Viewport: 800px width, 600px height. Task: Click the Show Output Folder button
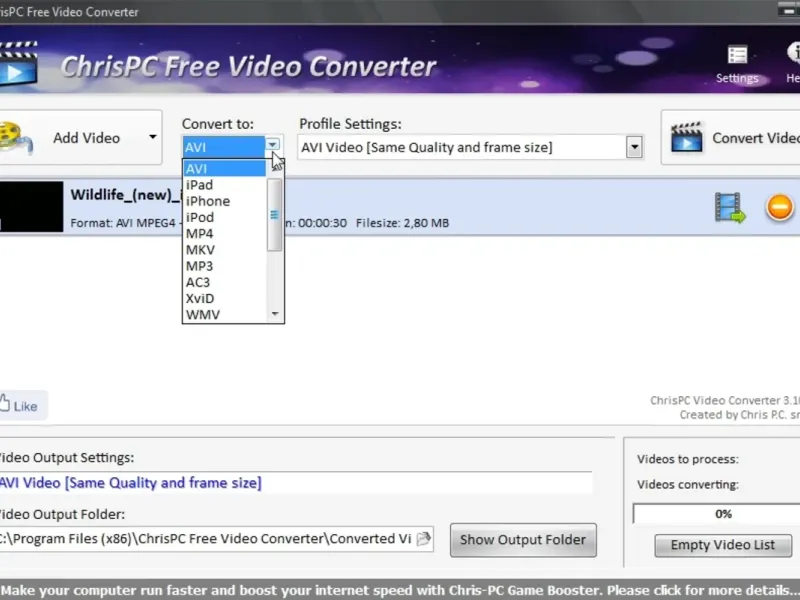[523, 540]
